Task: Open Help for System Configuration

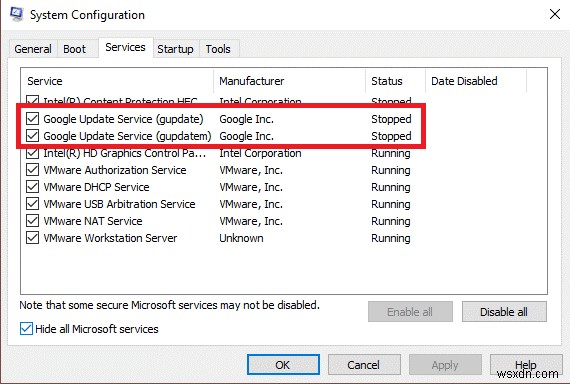Action: [526, 365]
